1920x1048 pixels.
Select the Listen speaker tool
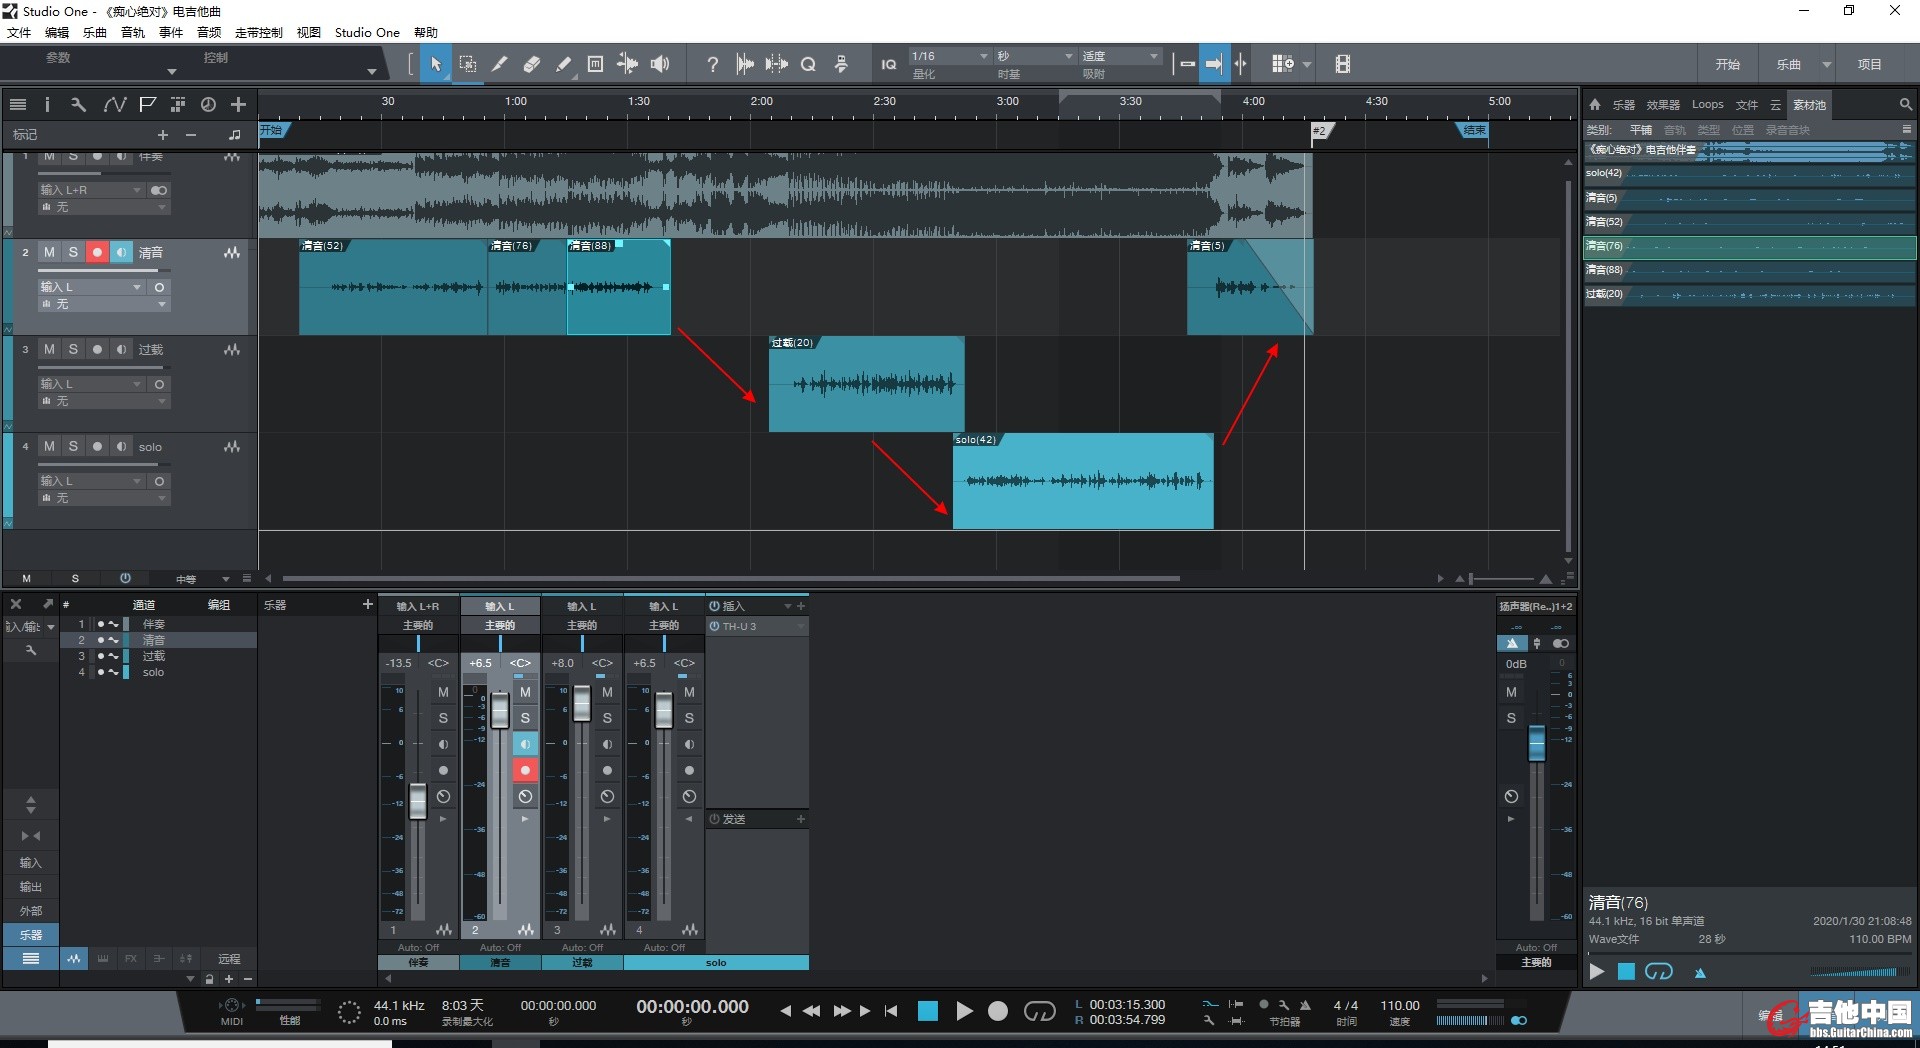(660, 64)
